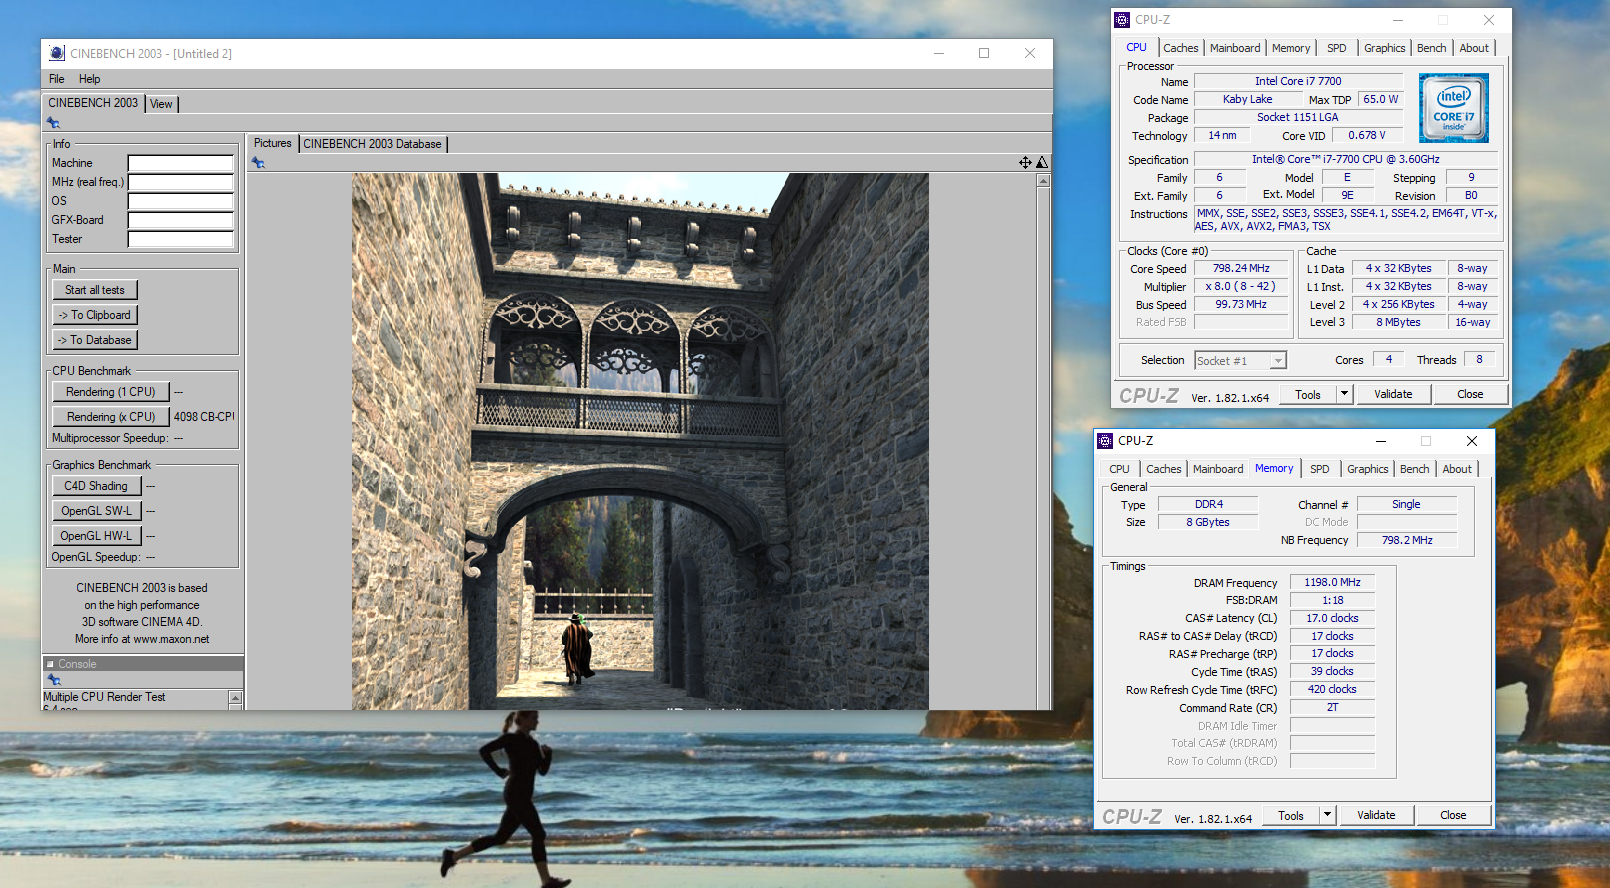Switch to Memory tab in upper CPU-Z window
The image size is (1610, 888).
(x=1291, y=48)
